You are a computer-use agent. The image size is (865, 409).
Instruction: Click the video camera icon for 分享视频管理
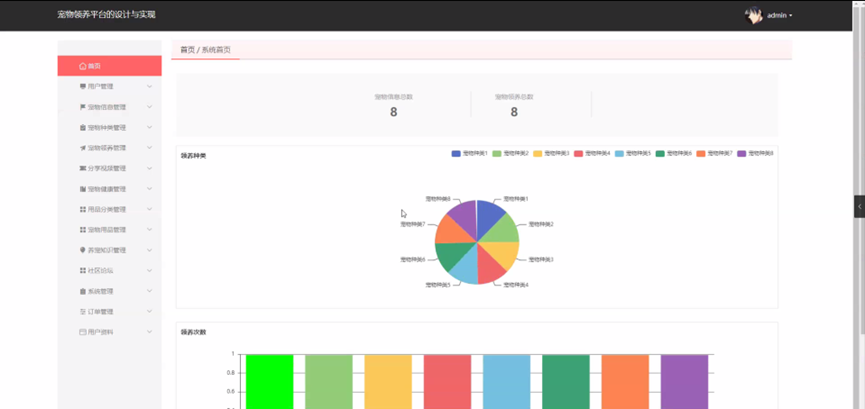83,168
